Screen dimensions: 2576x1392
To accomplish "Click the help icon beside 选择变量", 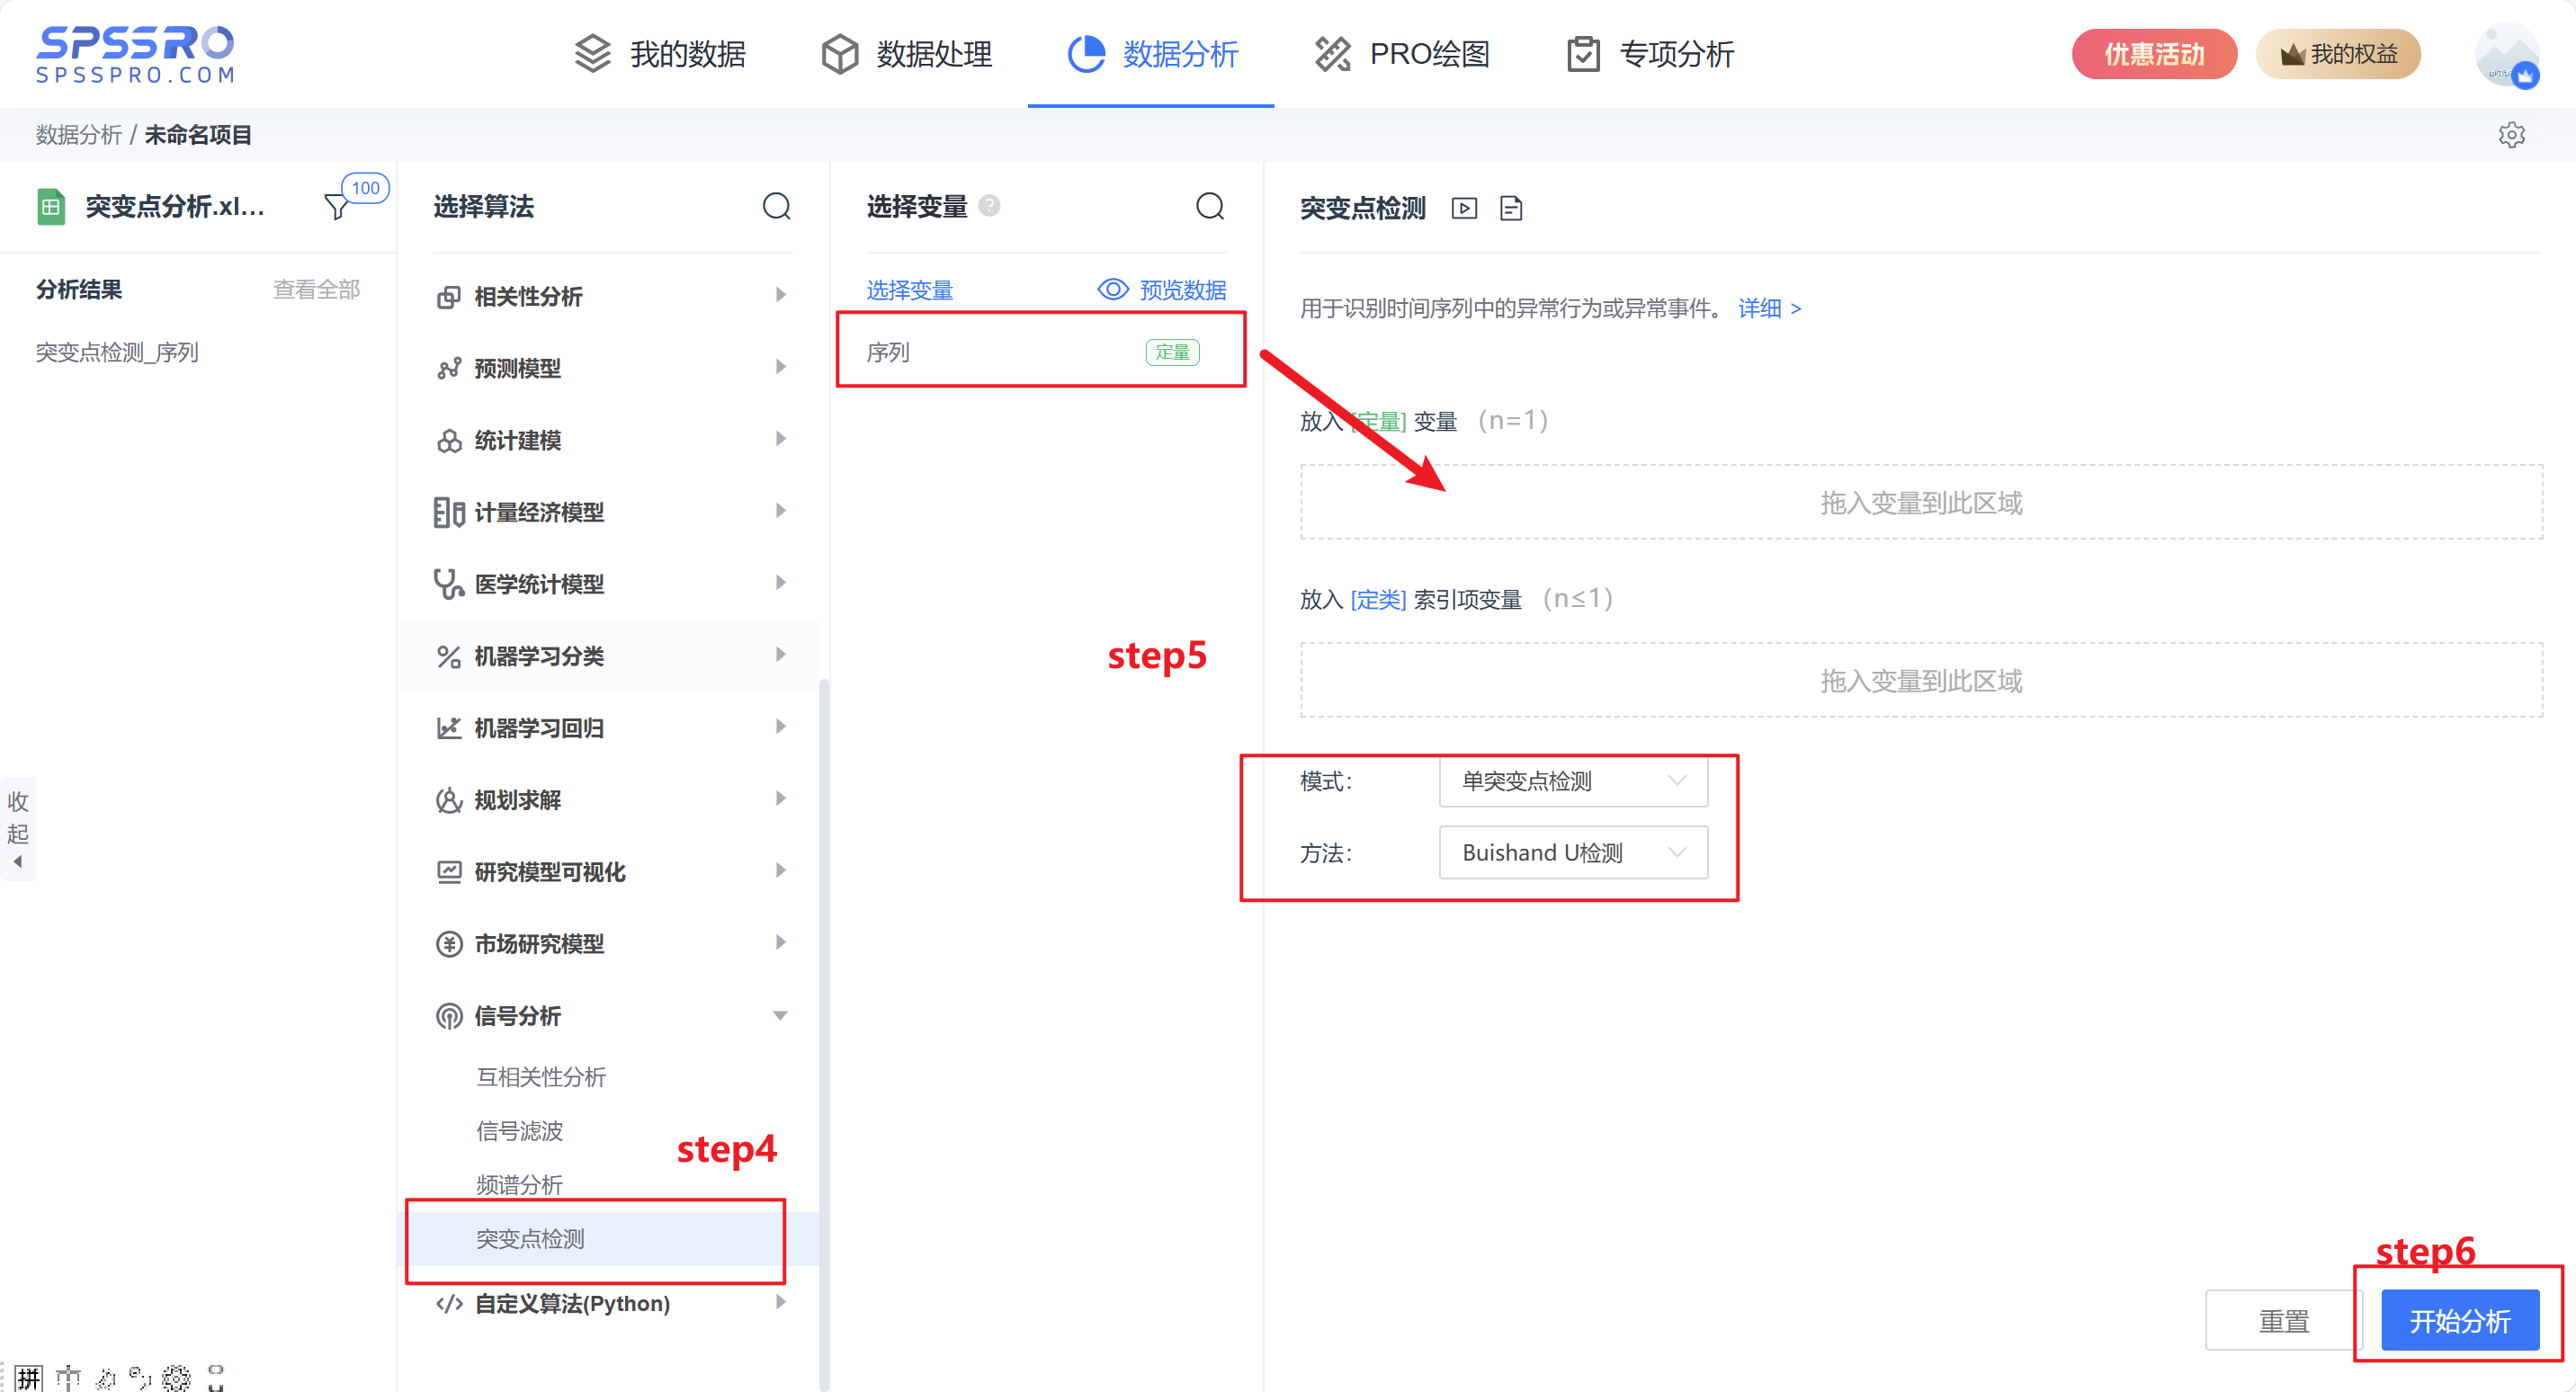I will click(x=989, y=205).
